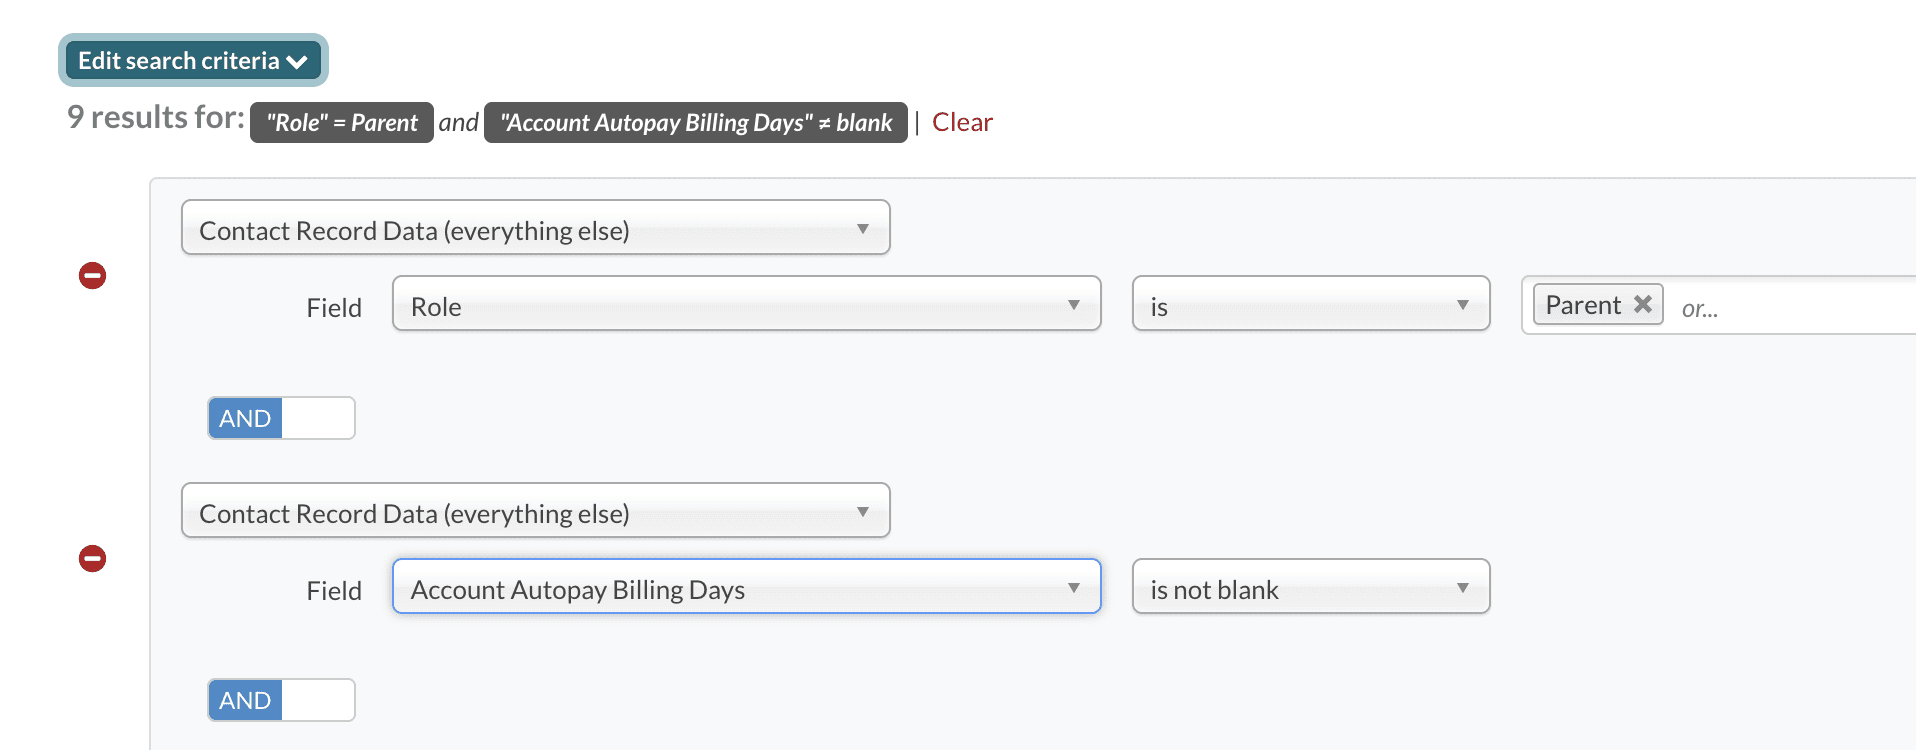Delete the Parent tag with its X

[1643, 304]
